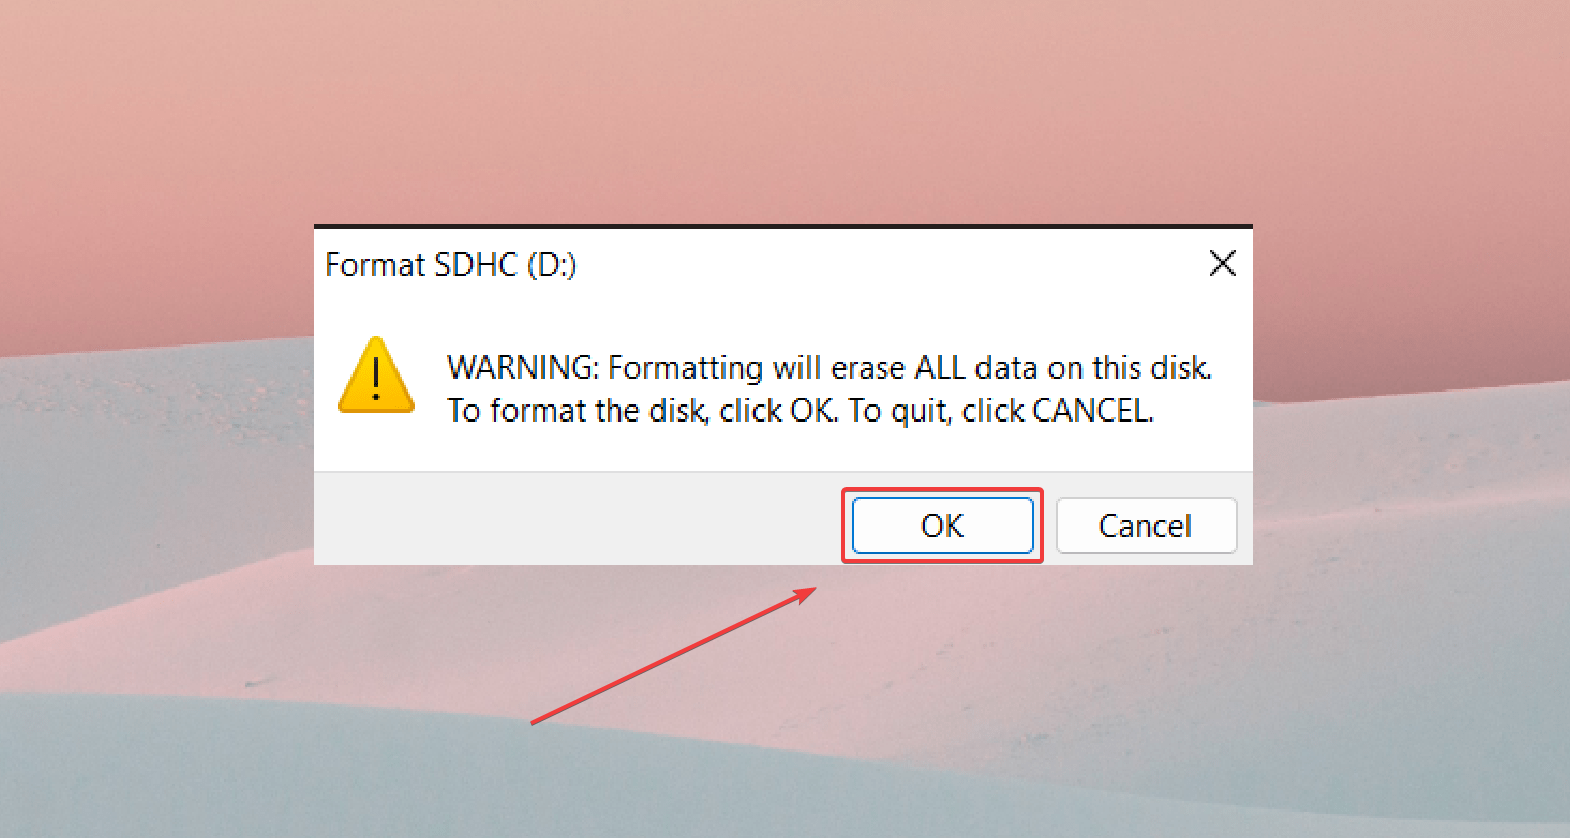
Task: Click the word WARNING in the message
Action: point(520,368)
